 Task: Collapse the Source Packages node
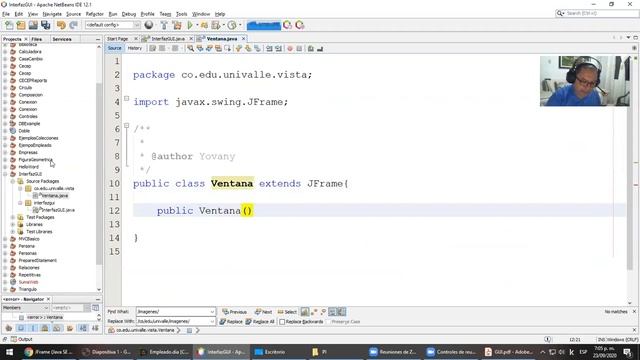tap(13, 181)
